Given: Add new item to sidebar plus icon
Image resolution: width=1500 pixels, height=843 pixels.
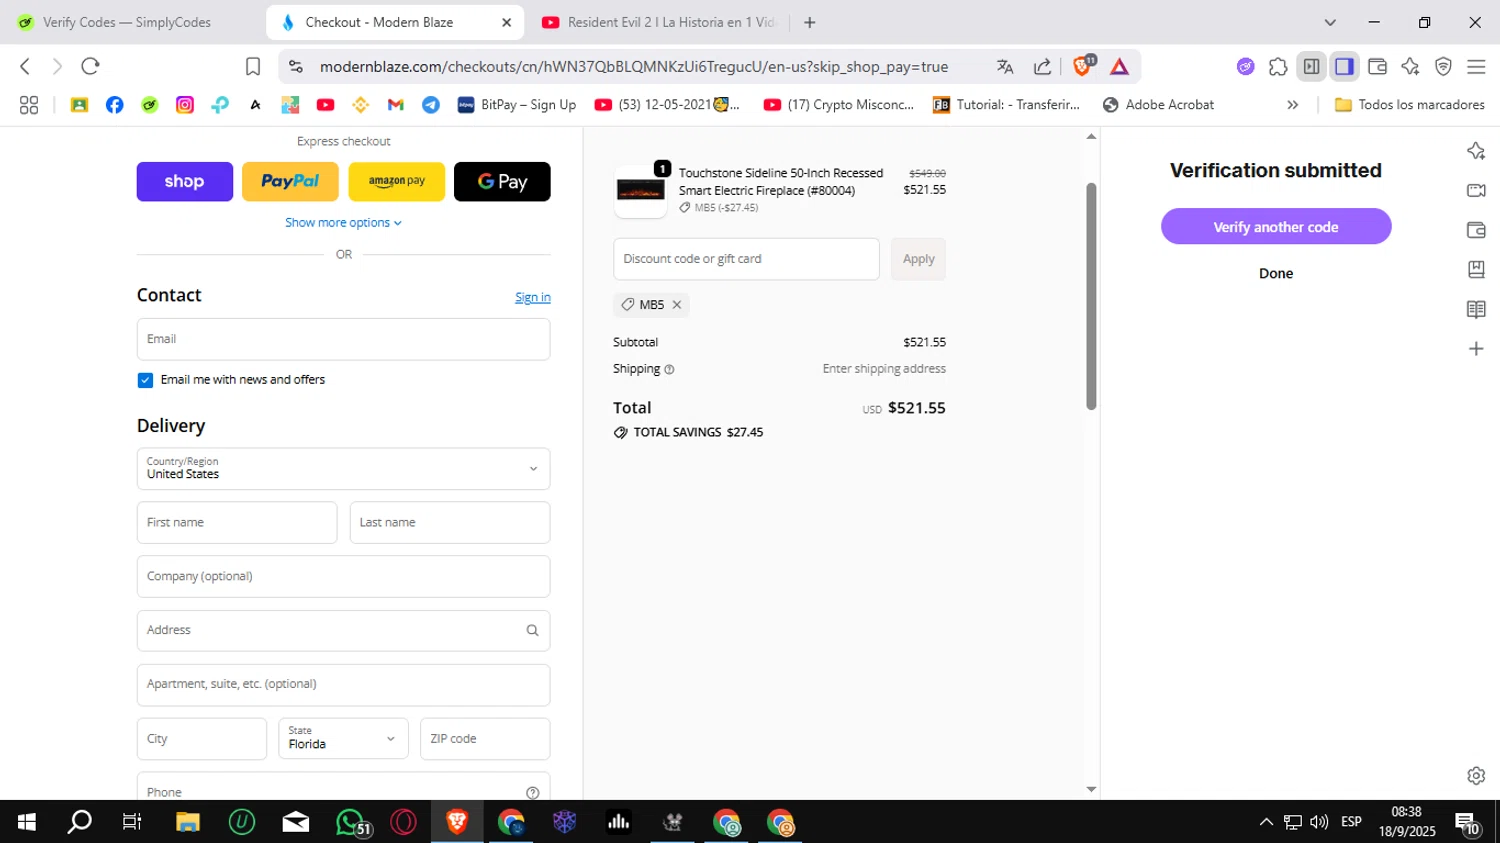Looking at the screenshot, I should tap(1476, 349).
